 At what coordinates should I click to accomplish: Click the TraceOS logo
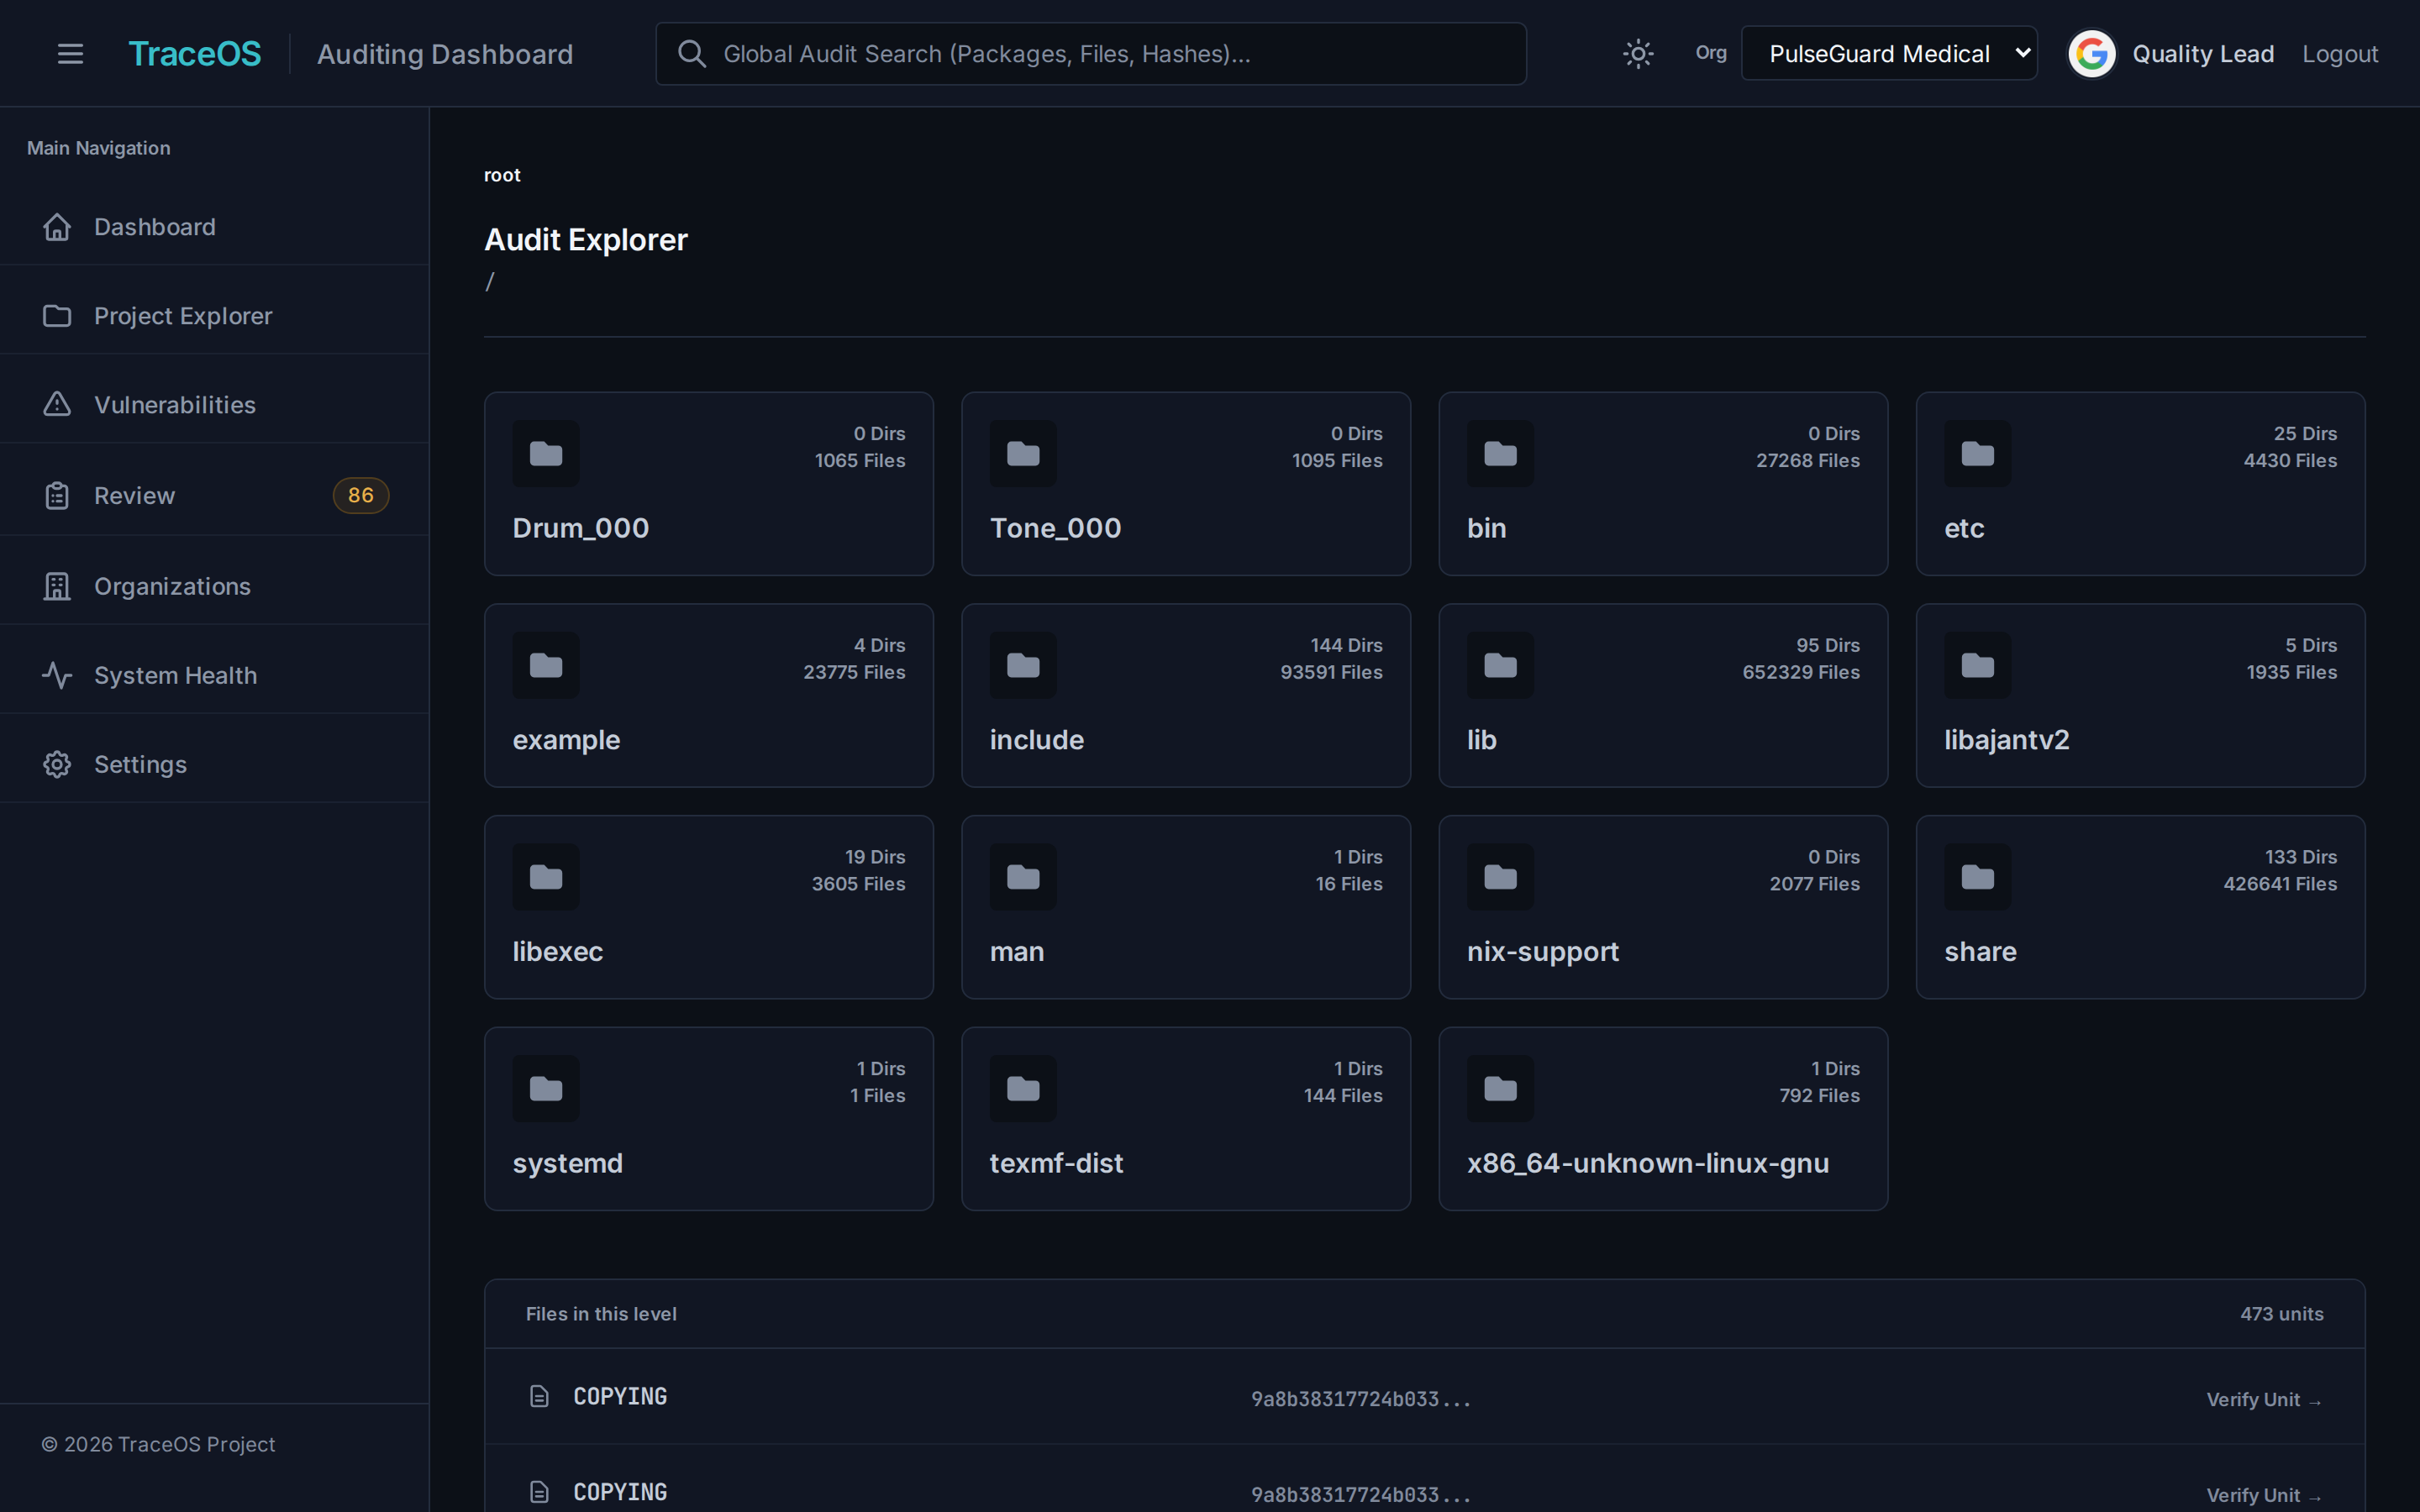(195, 54)
